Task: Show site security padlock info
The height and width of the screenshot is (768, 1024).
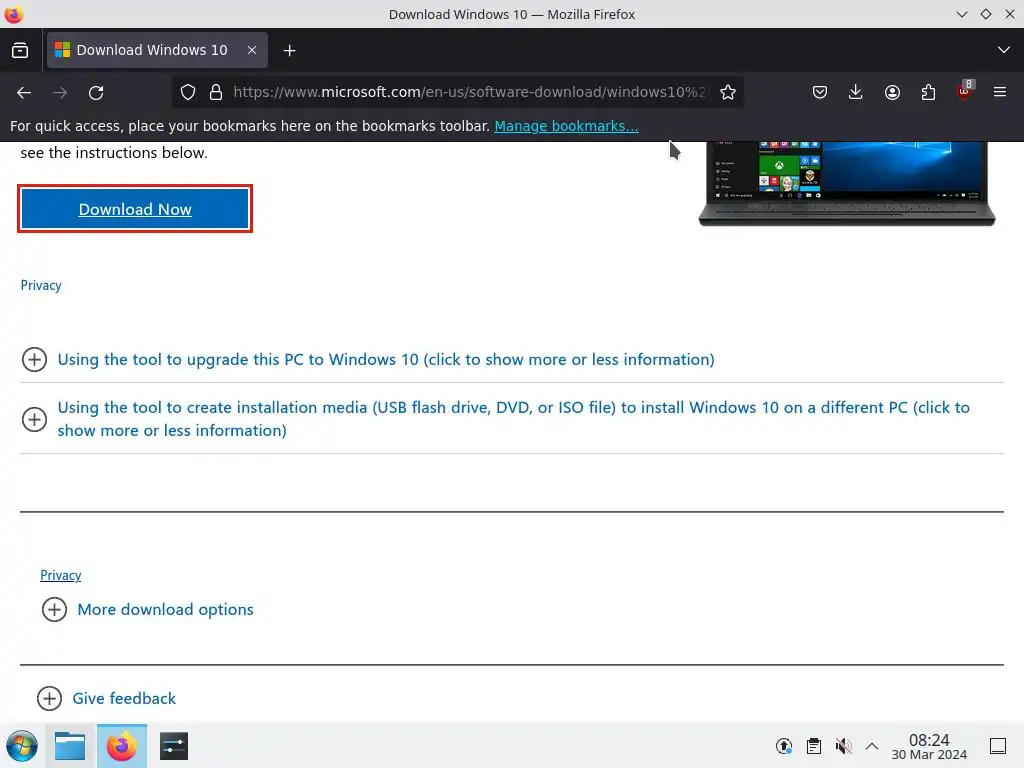Action: pyautogui.click(x=216, y=93)
